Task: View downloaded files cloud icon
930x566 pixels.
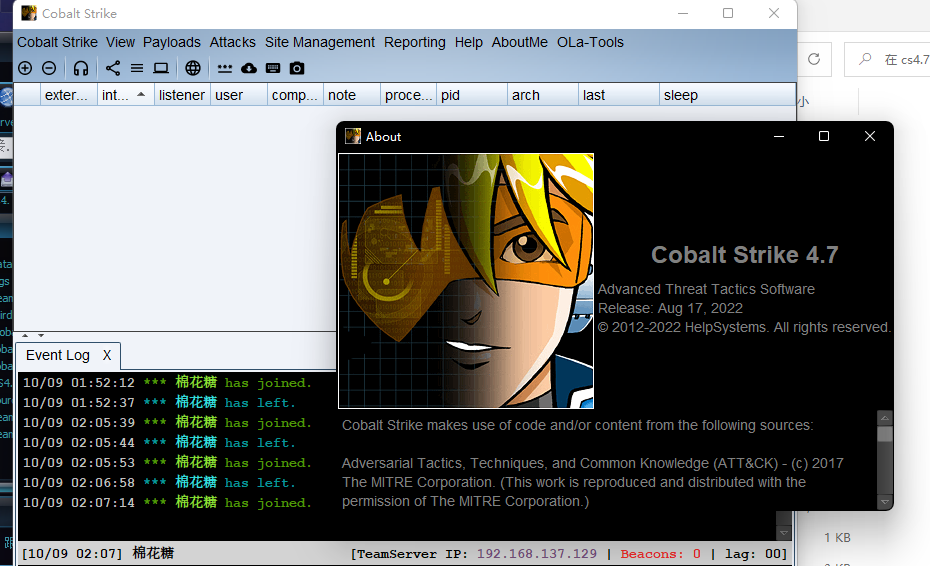Action: 249,68
